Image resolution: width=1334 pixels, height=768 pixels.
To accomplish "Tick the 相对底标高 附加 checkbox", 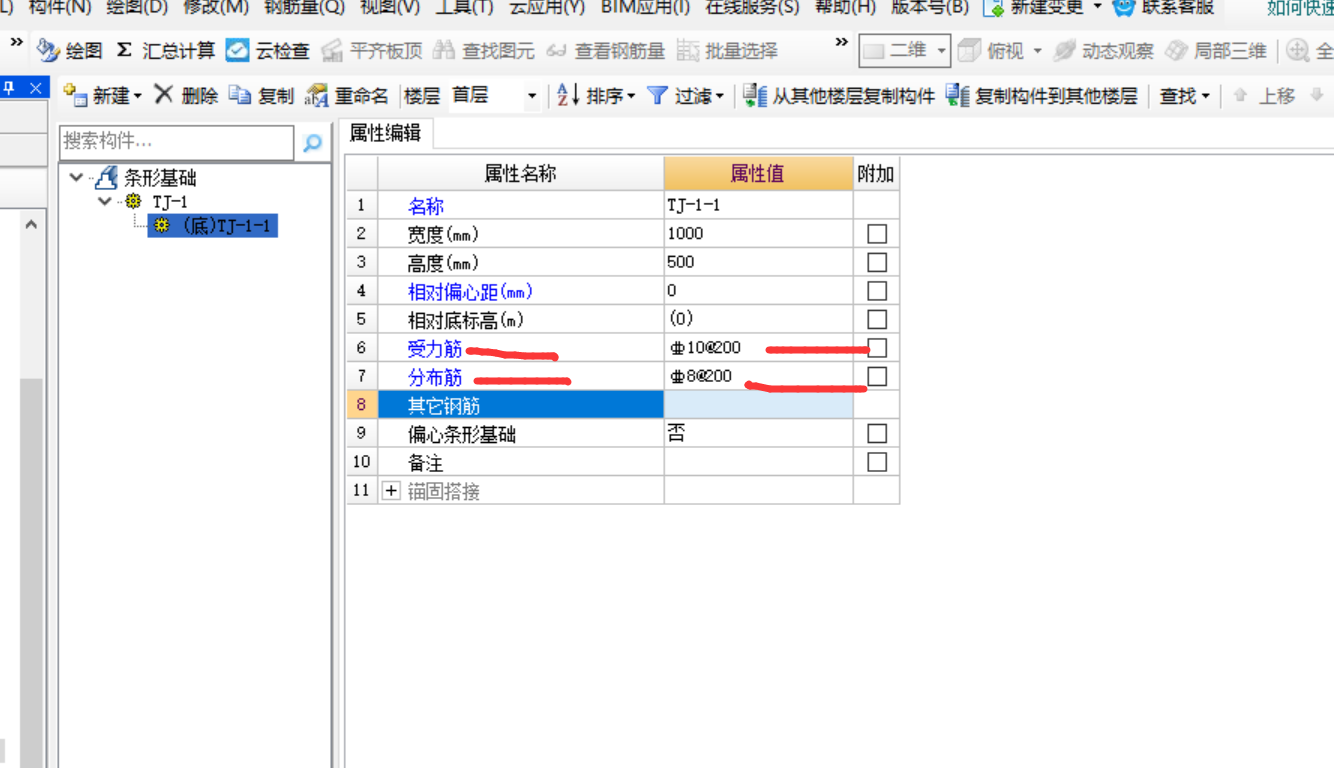I will click(x=877, y=319).
